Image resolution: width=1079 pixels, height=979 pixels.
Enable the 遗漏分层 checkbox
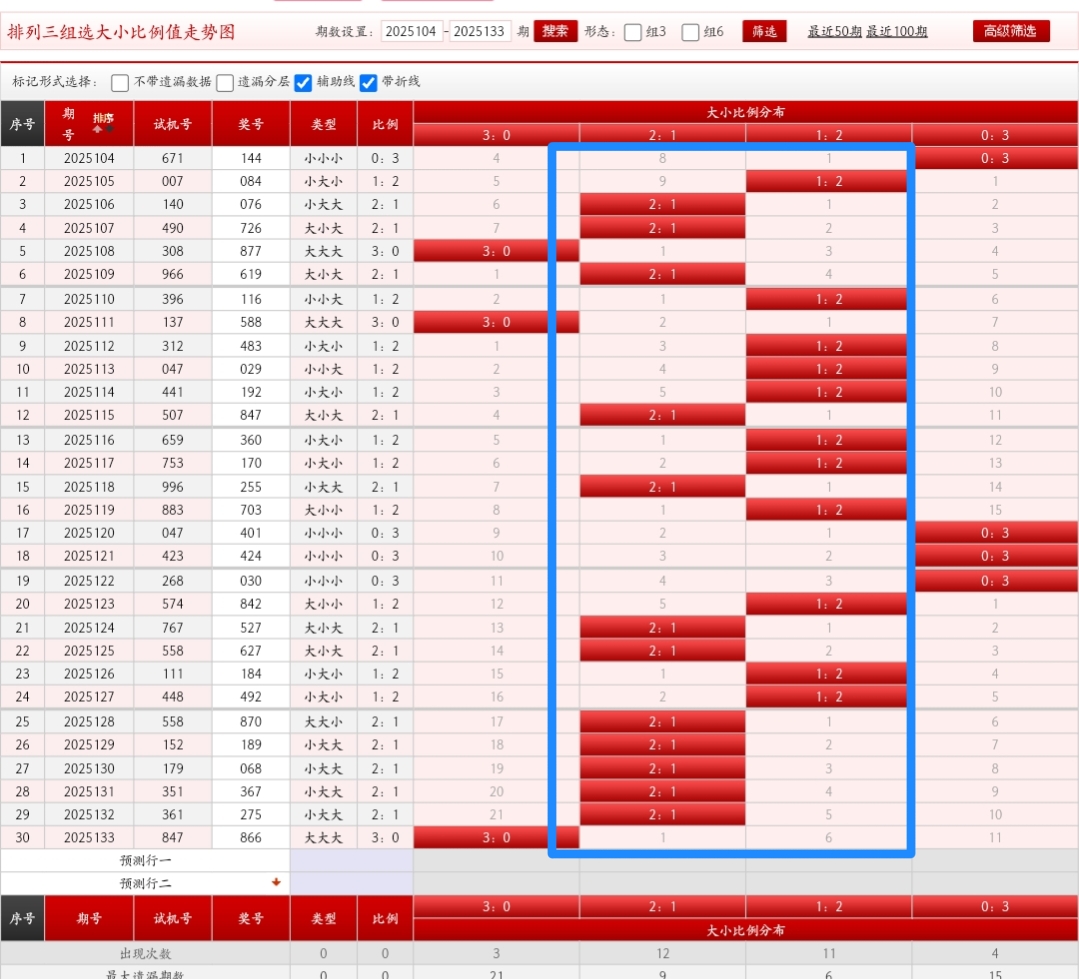tap(225, 82)
